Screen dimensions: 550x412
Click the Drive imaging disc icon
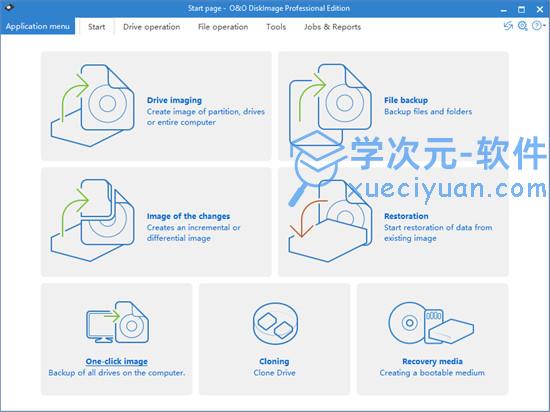pos(93,105)
